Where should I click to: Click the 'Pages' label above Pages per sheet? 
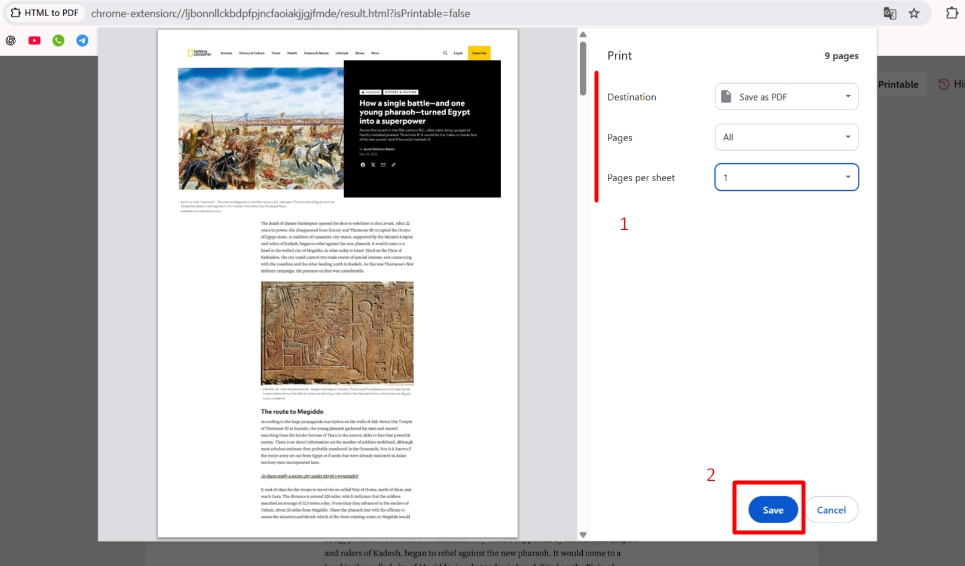[620, 137]
